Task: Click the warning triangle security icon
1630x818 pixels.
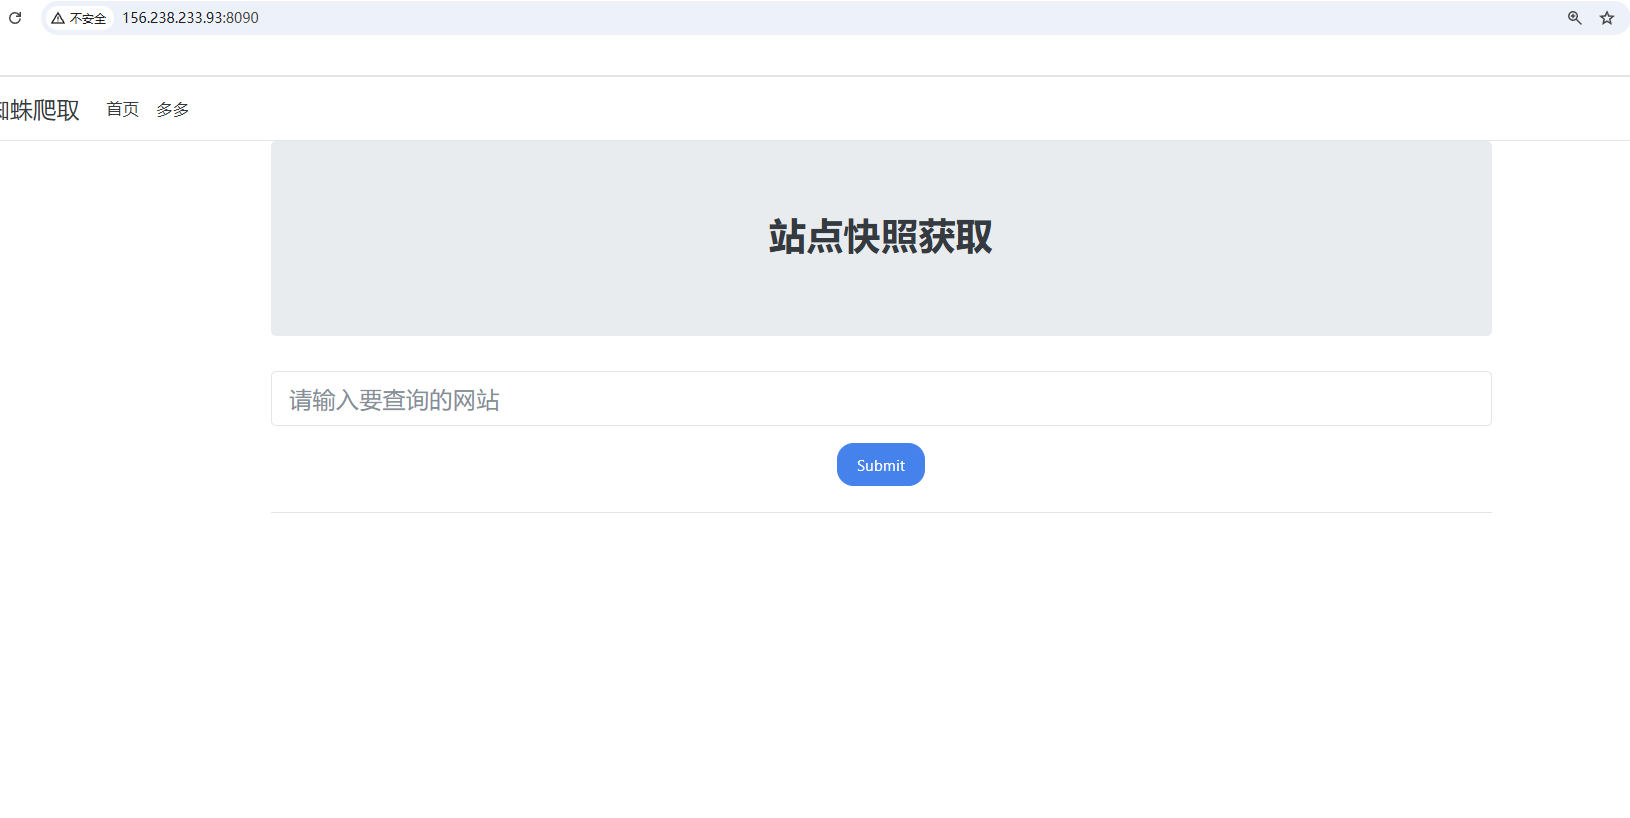Action: click(x=58, y=18)
